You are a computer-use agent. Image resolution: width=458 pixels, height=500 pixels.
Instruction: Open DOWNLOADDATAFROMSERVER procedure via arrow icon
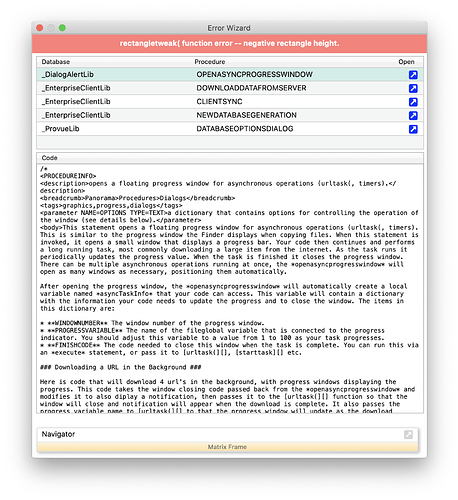click(413, 88)
